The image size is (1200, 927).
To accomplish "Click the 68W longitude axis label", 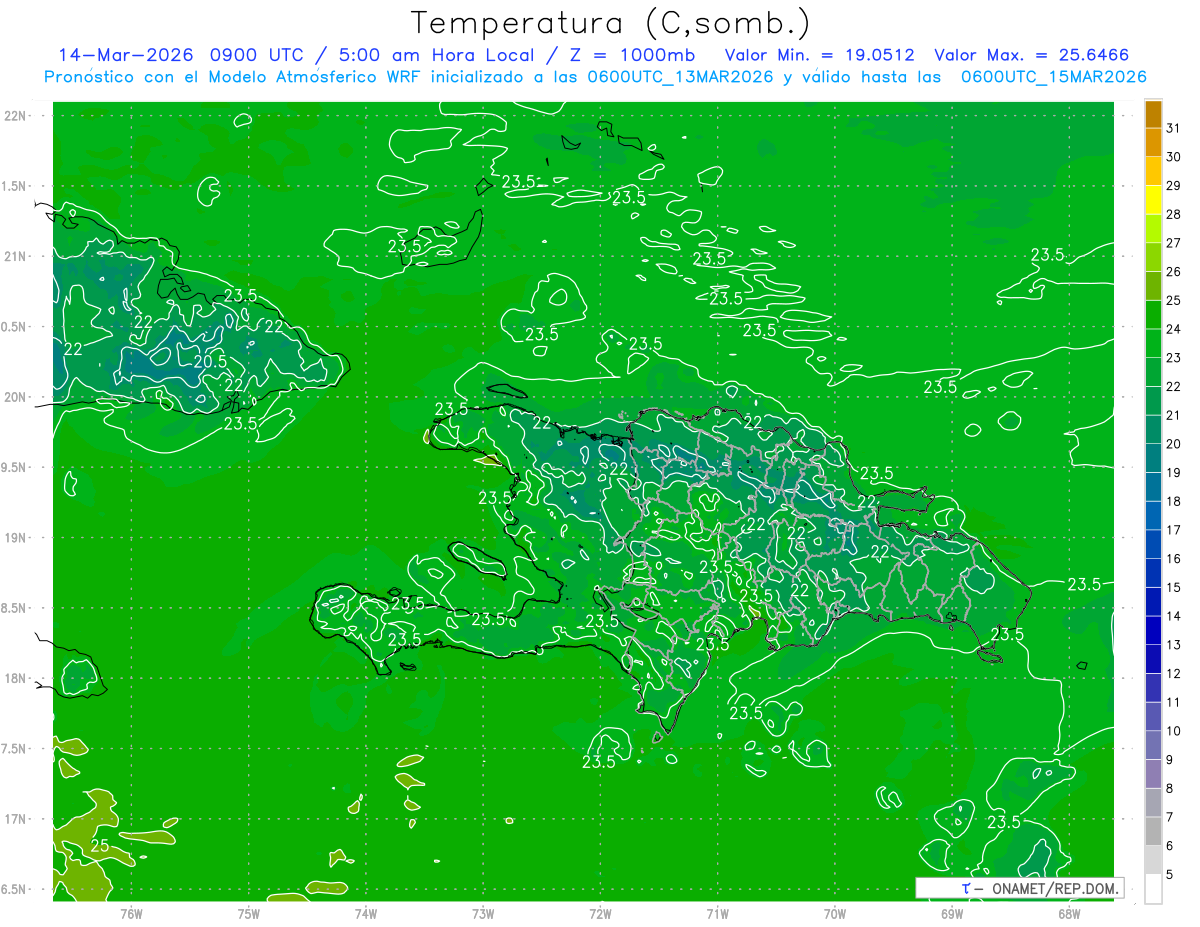I will (x=1069, y=914).
